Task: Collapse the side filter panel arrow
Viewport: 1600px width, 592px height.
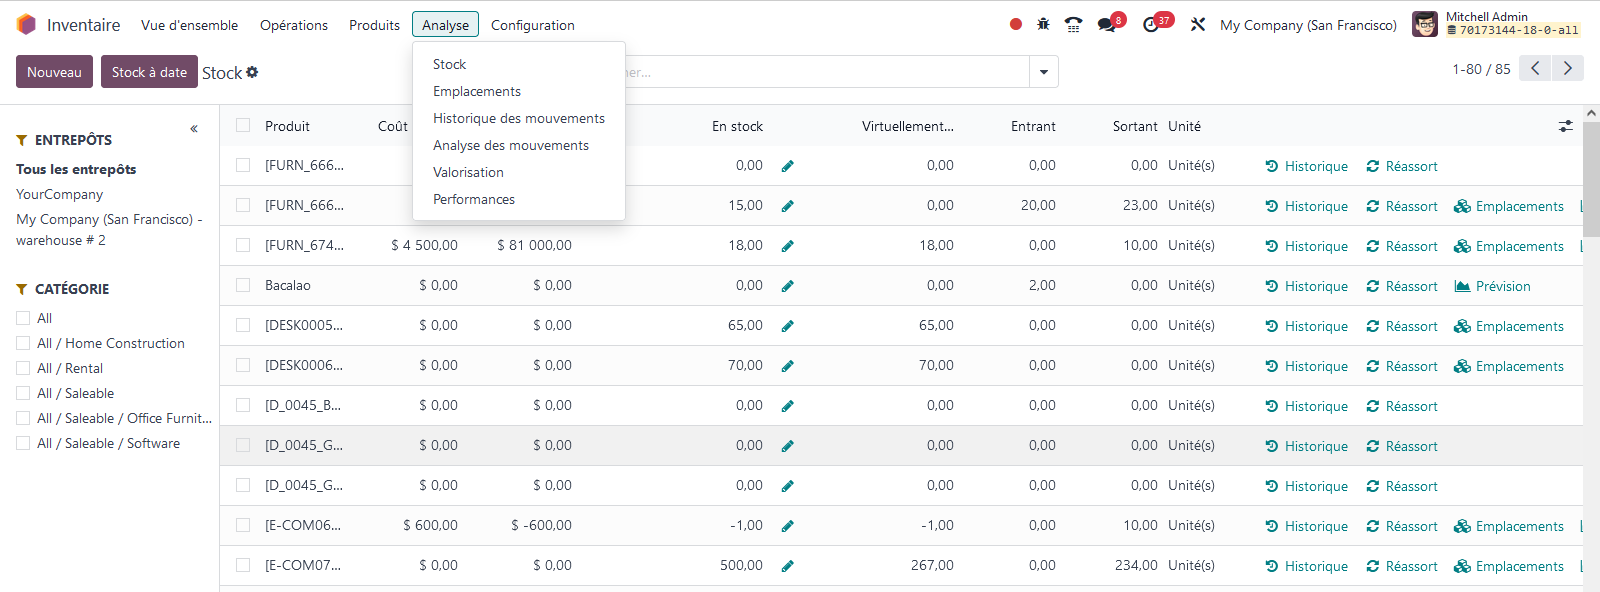Action: point(194,129)
